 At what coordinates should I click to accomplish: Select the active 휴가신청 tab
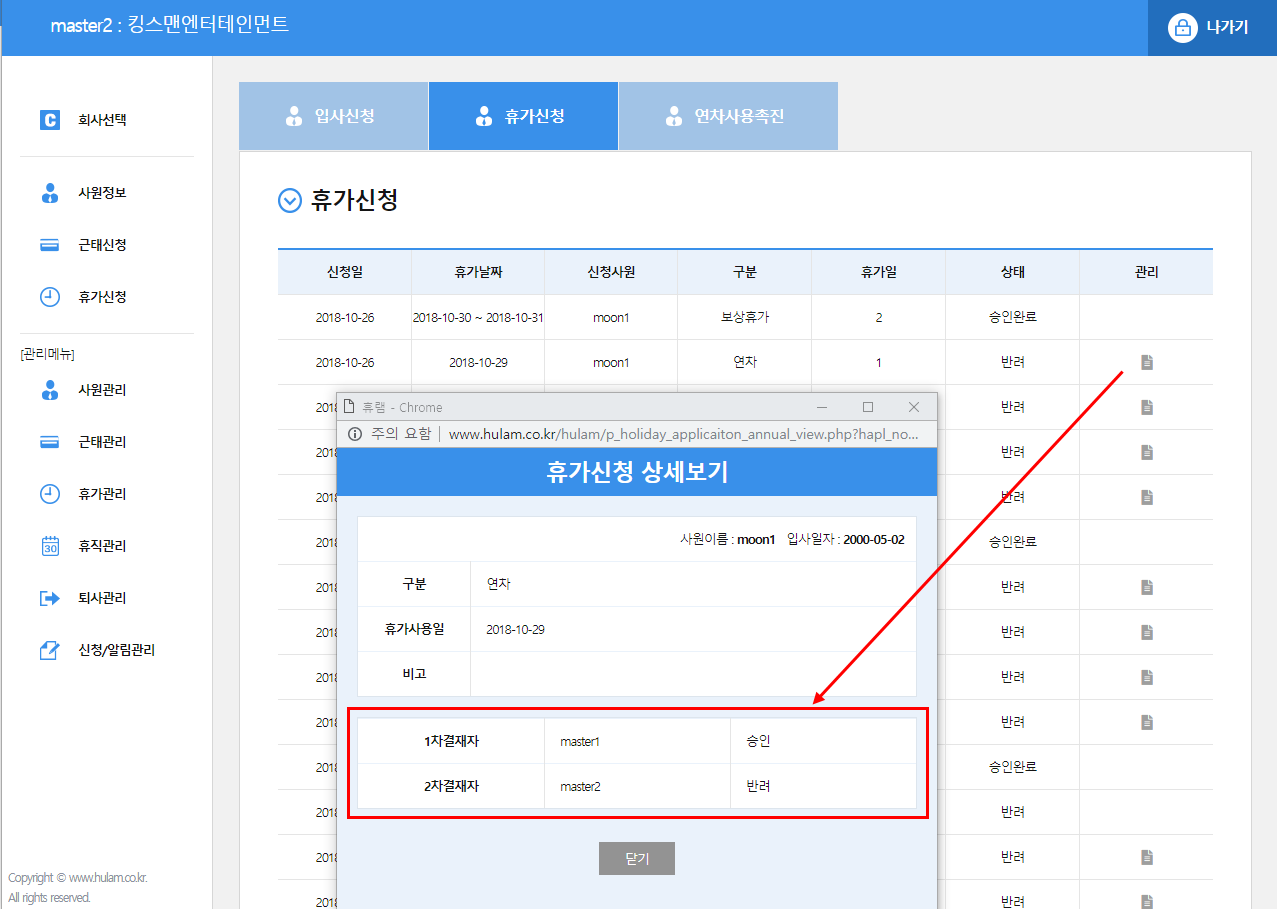click(x=523, y=116)
